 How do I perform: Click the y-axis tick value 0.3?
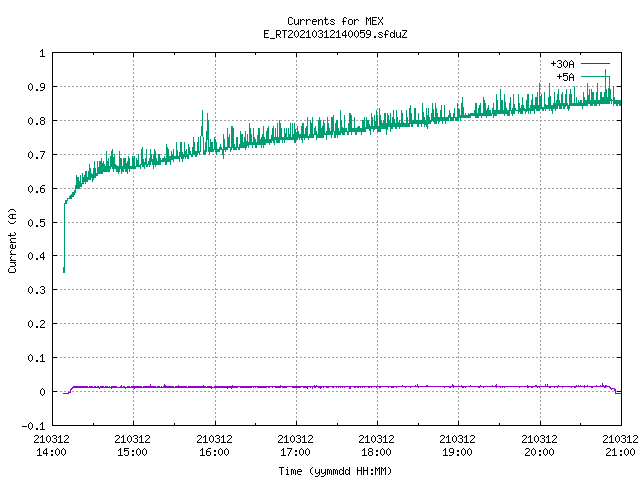(x=36, y=290)
